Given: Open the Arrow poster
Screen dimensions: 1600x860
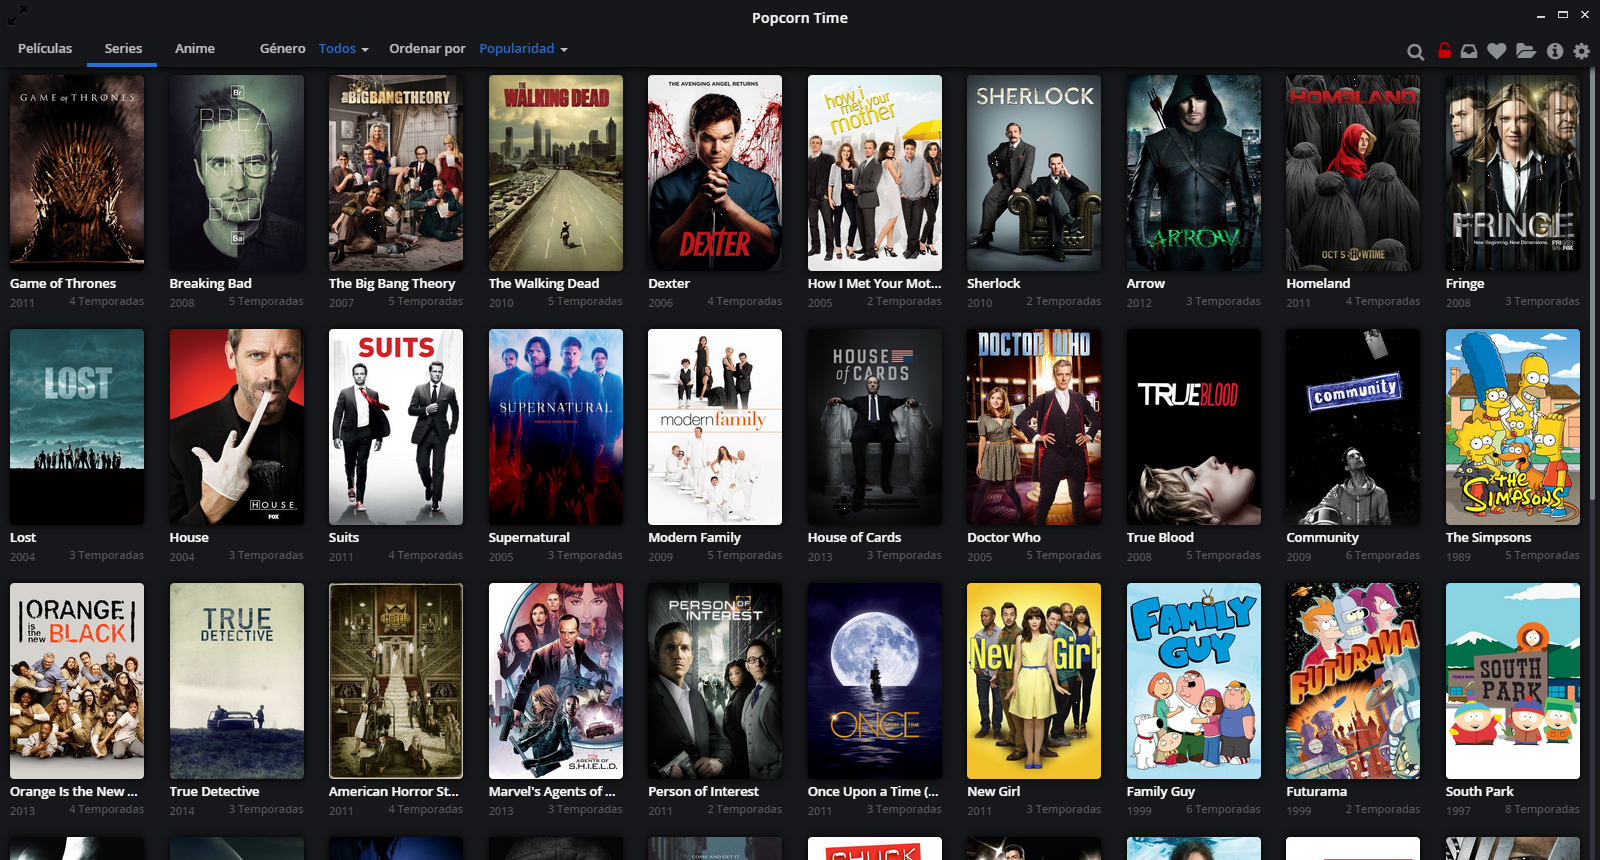Looking at the screenshot, I should tap(1194, 173).
